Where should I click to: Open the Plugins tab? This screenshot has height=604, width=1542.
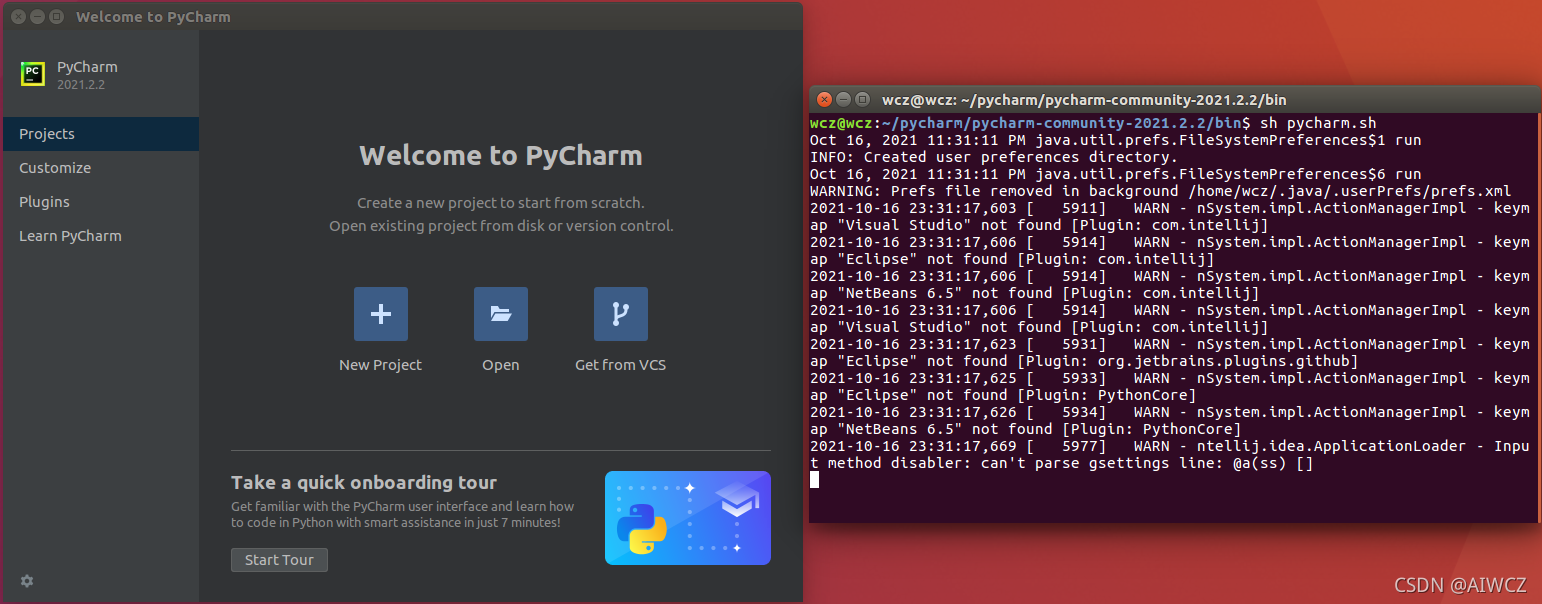click(100, 202)
